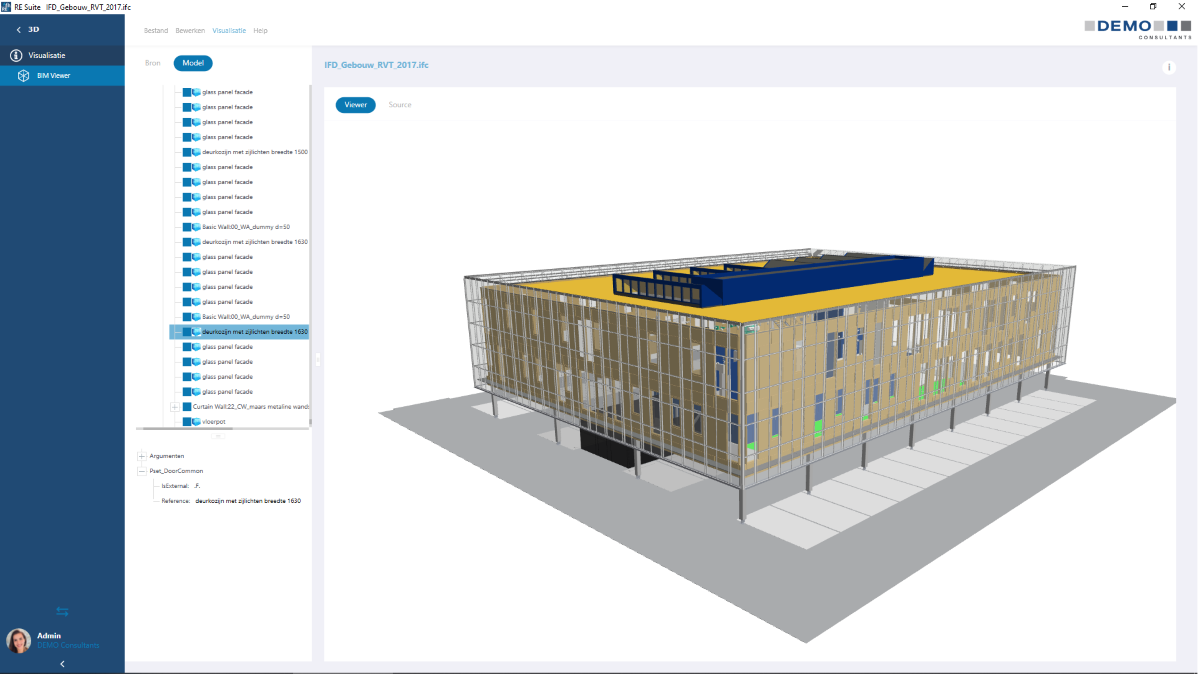Open the info icon at top-right of viewer
1200x674 pixels.
pos(1167,67)
